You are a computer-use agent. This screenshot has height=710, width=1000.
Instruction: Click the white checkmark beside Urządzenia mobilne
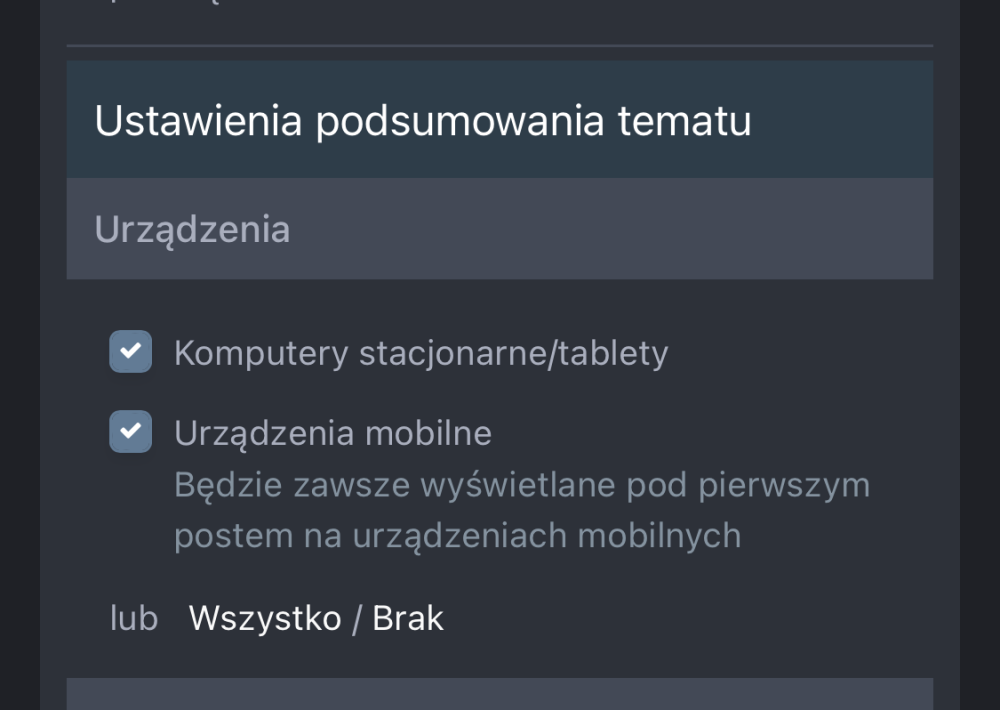point(131,432)
